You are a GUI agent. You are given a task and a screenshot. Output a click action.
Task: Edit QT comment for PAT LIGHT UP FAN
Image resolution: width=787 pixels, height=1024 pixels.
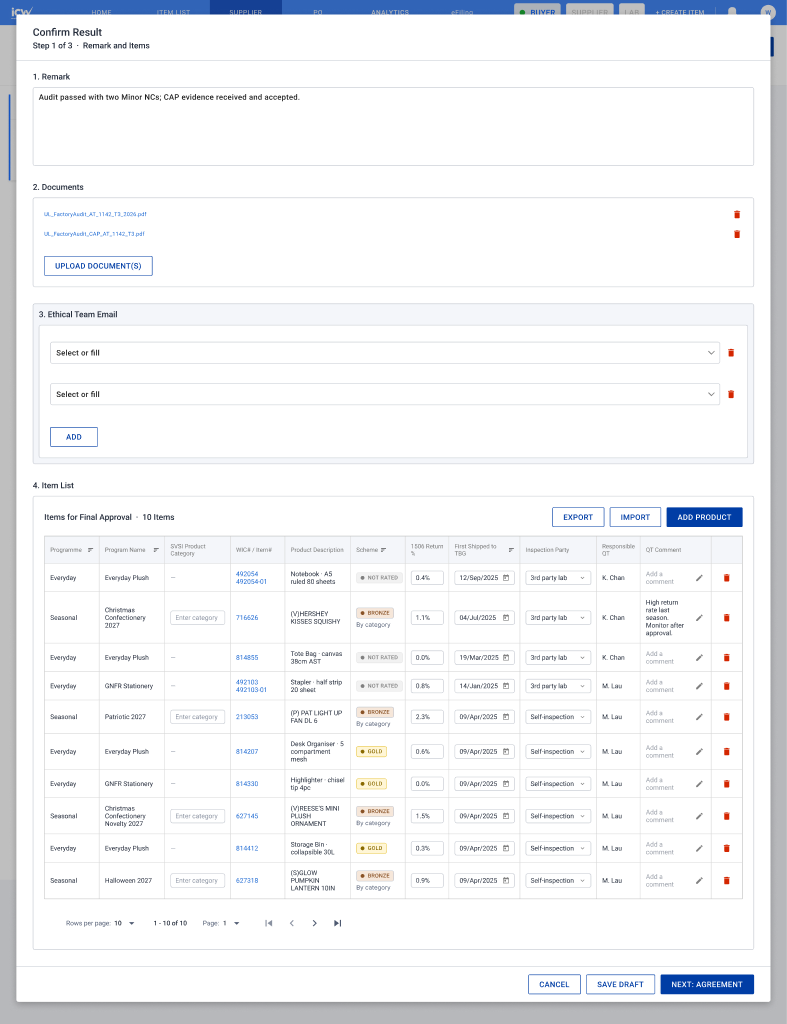pos(699,717)
